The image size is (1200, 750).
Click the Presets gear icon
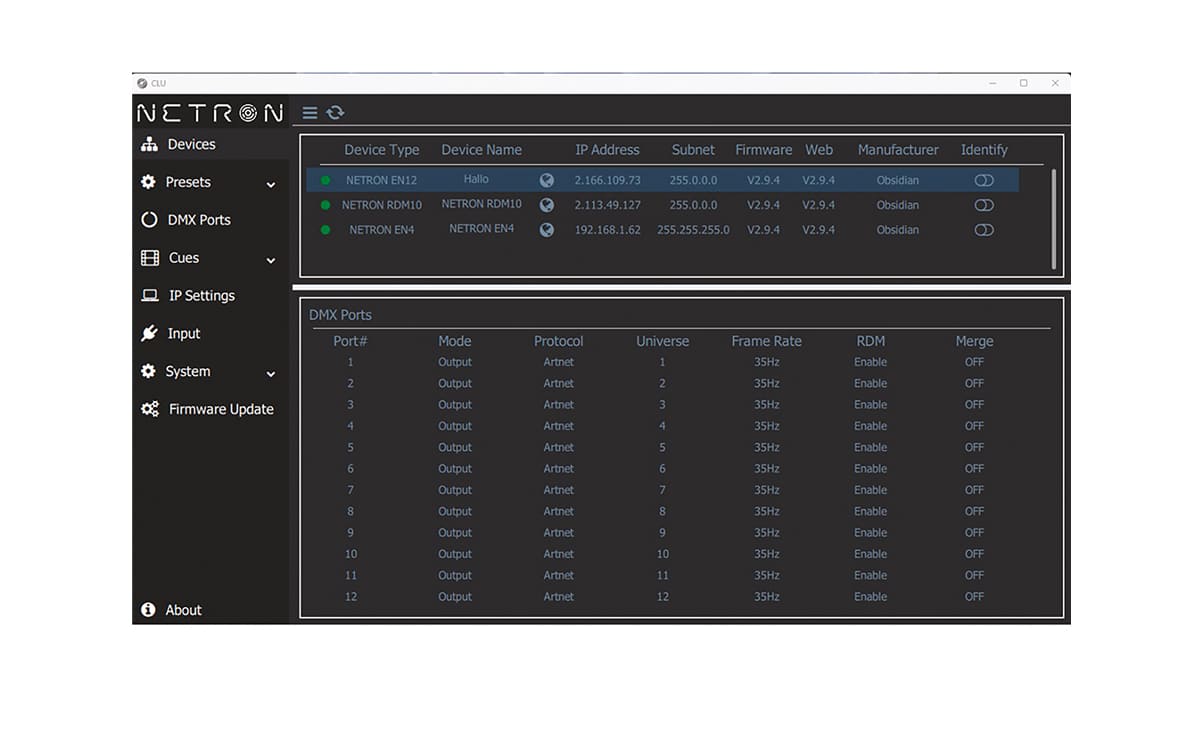(148, 182)
